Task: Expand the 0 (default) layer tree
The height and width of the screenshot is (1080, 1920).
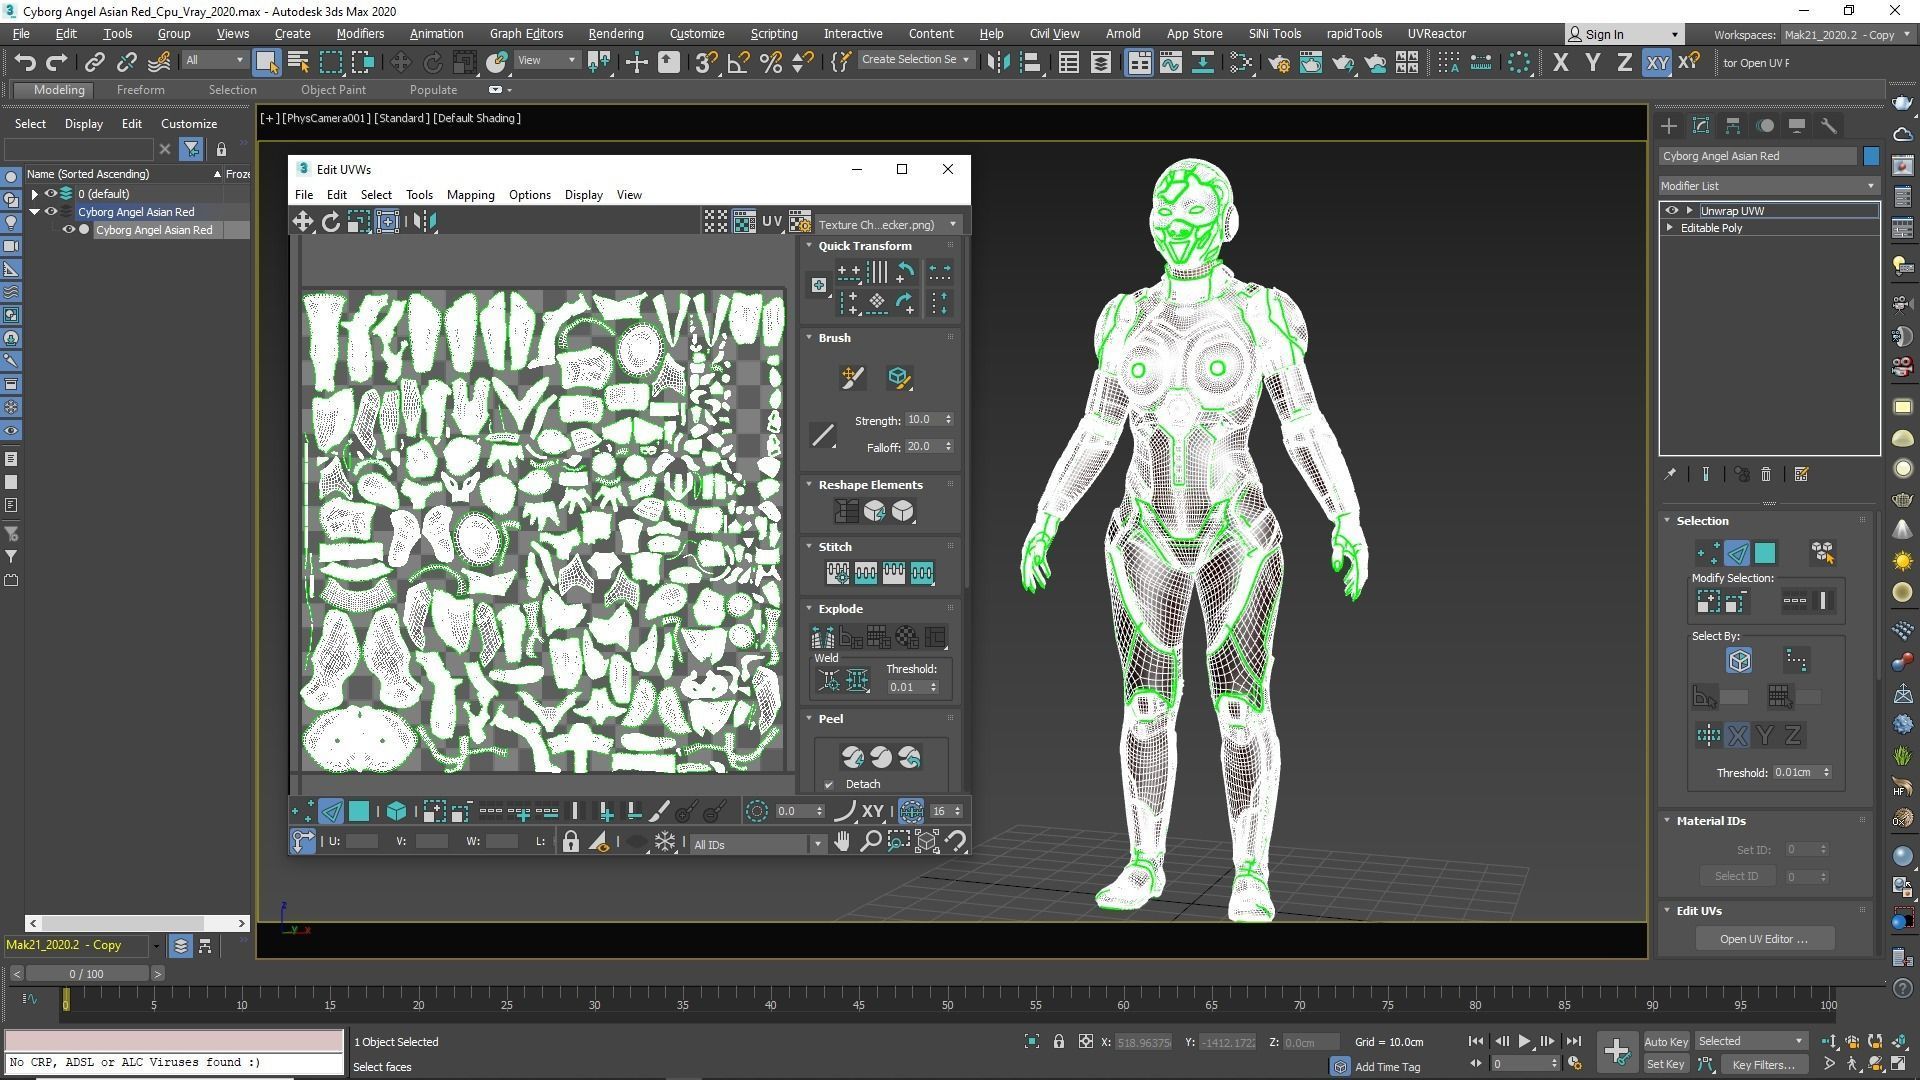Action: (x=35, y=194)
